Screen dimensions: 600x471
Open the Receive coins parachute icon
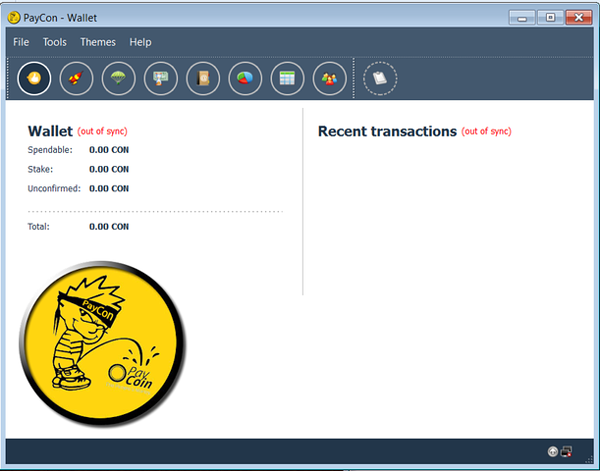point(119,78)
